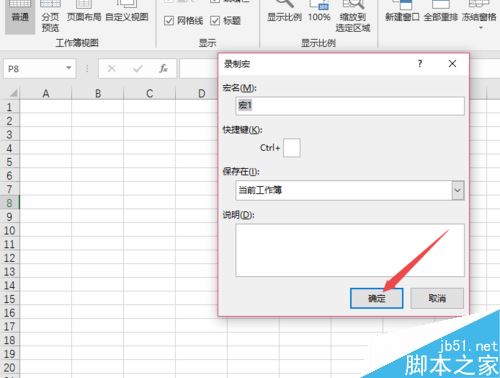Select row 8 header
Image resolution: width=500 pixels, height=378 pixels.
10,203
